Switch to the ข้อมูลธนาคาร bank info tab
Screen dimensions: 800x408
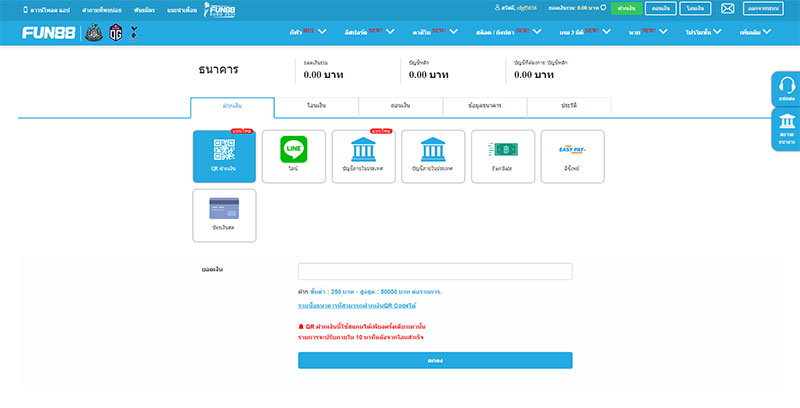pos(484,105)
